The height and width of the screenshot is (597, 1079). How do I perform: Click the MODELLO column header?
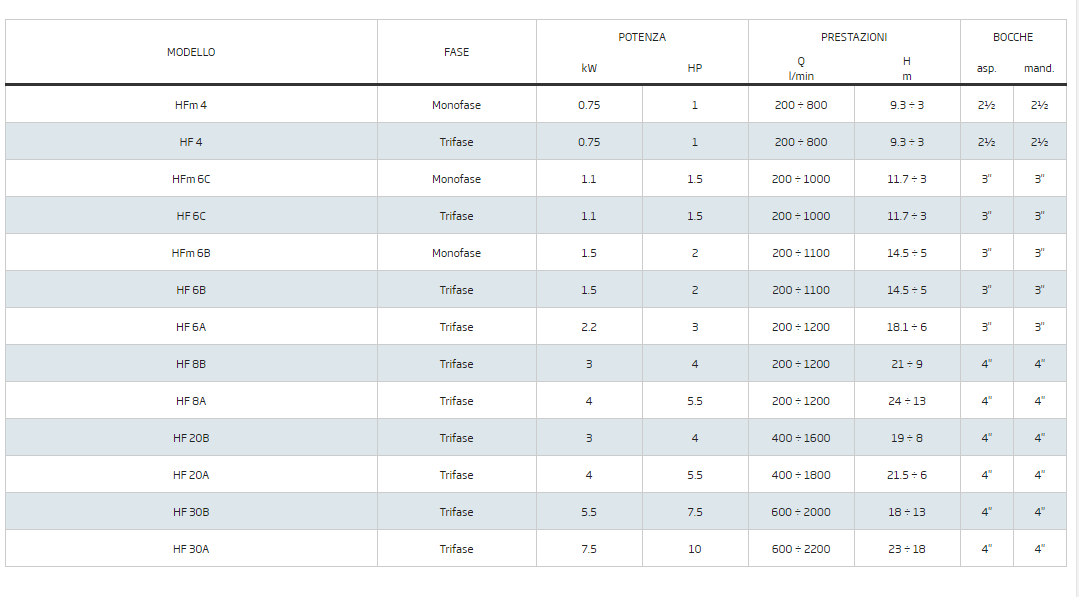[x=191, y=52]
